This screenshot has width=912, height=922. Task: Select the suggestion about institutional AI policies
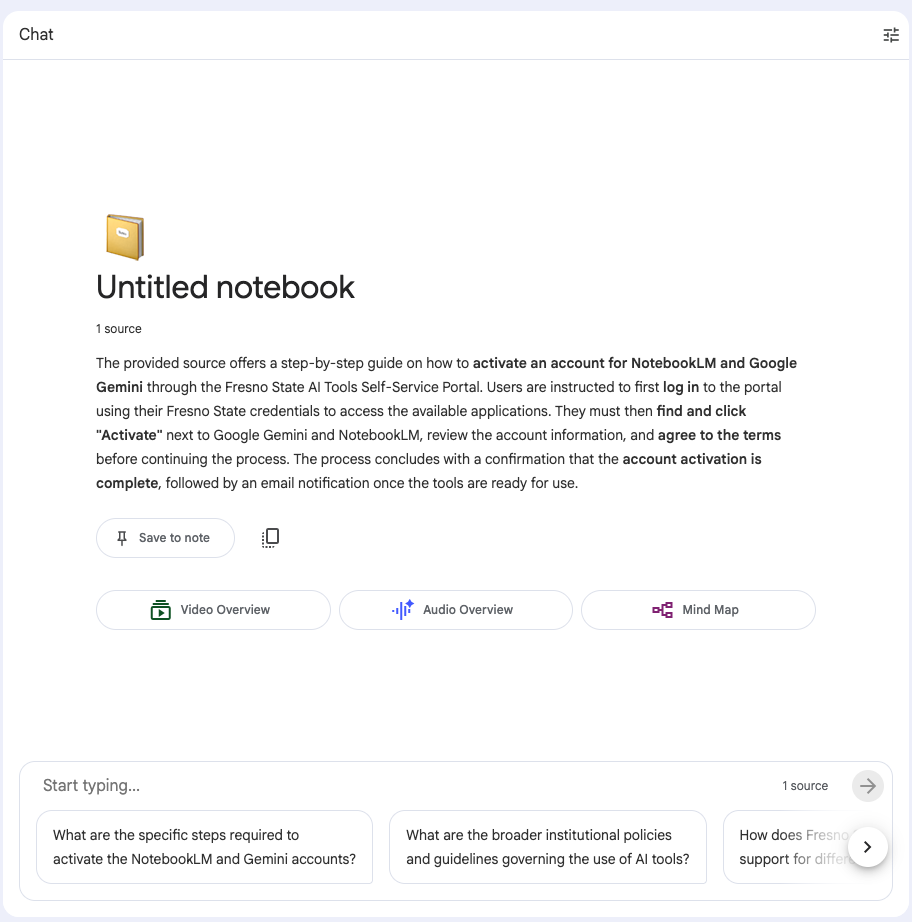547,847
